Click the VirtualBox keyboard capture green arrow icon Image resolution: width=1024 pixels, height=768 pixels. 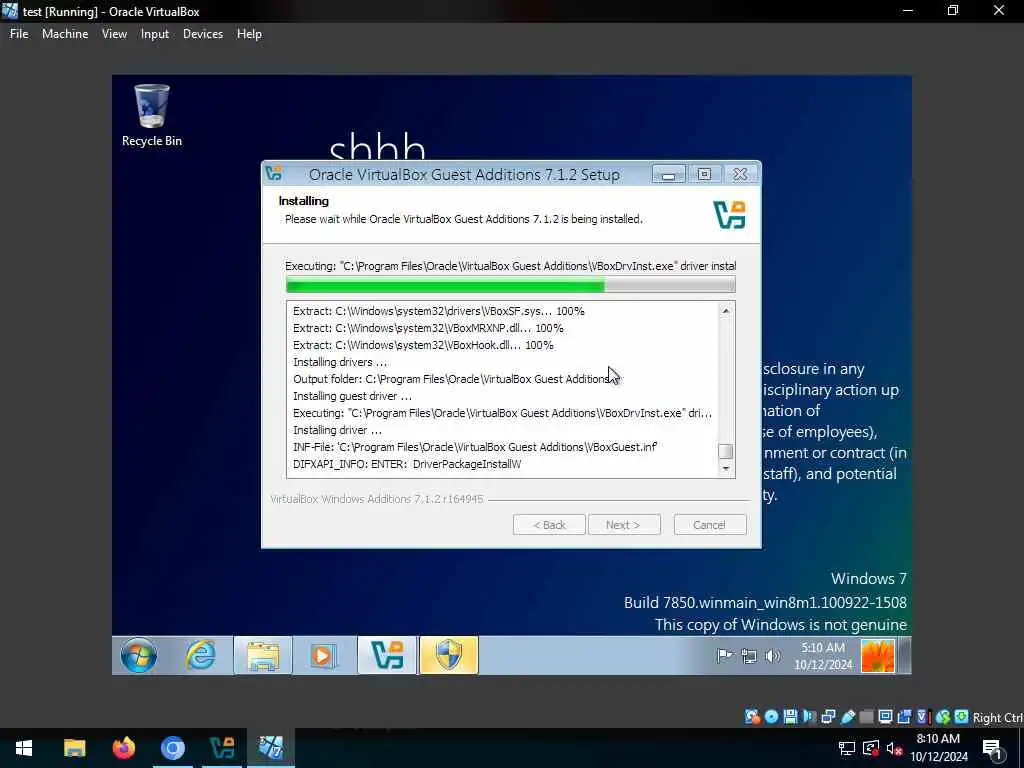[x=961, y=717]
